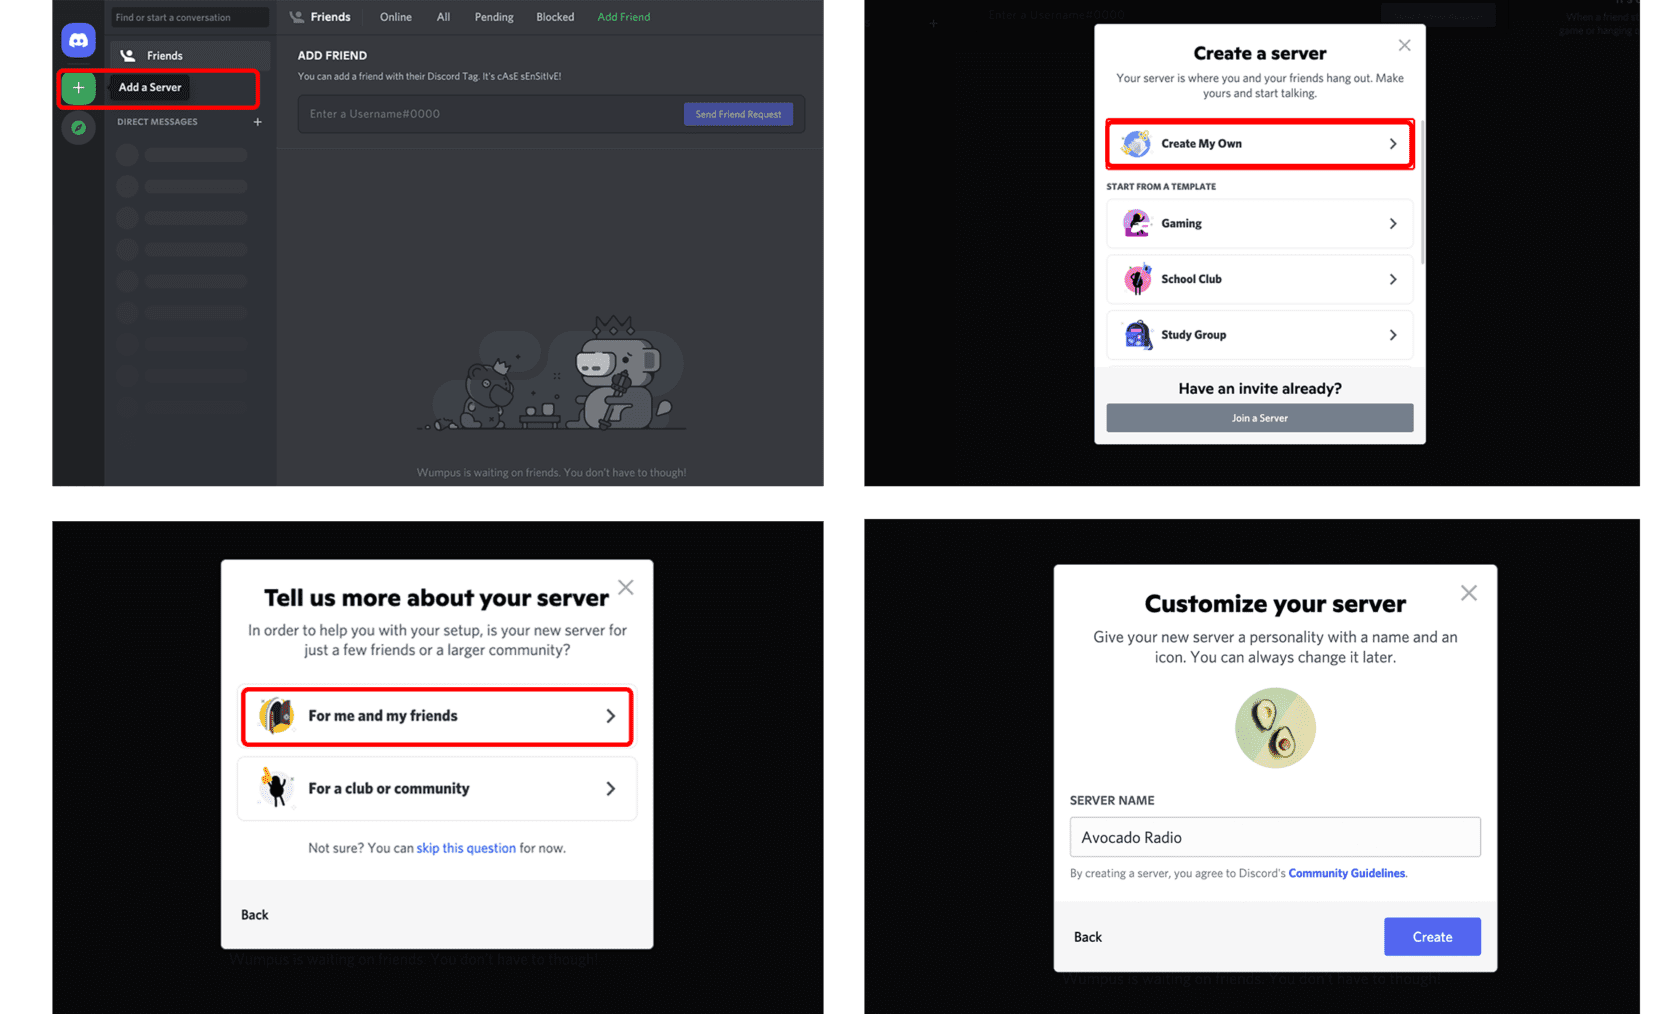This screenshot has width=1680, height=1014.
Task: Open Explore Public Servers compass icon
Action: tap(78, 128)
